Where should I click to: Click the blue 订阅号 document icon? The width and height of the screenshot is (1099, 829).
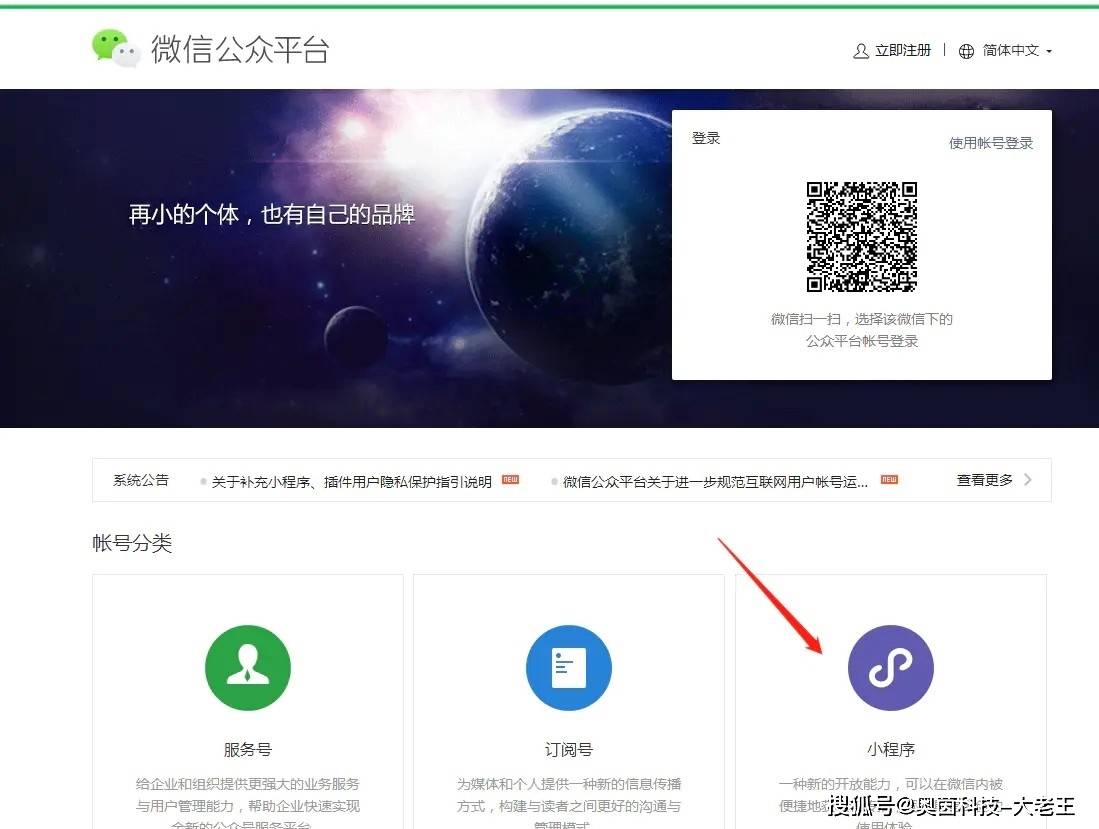click(x=569, y=668)
